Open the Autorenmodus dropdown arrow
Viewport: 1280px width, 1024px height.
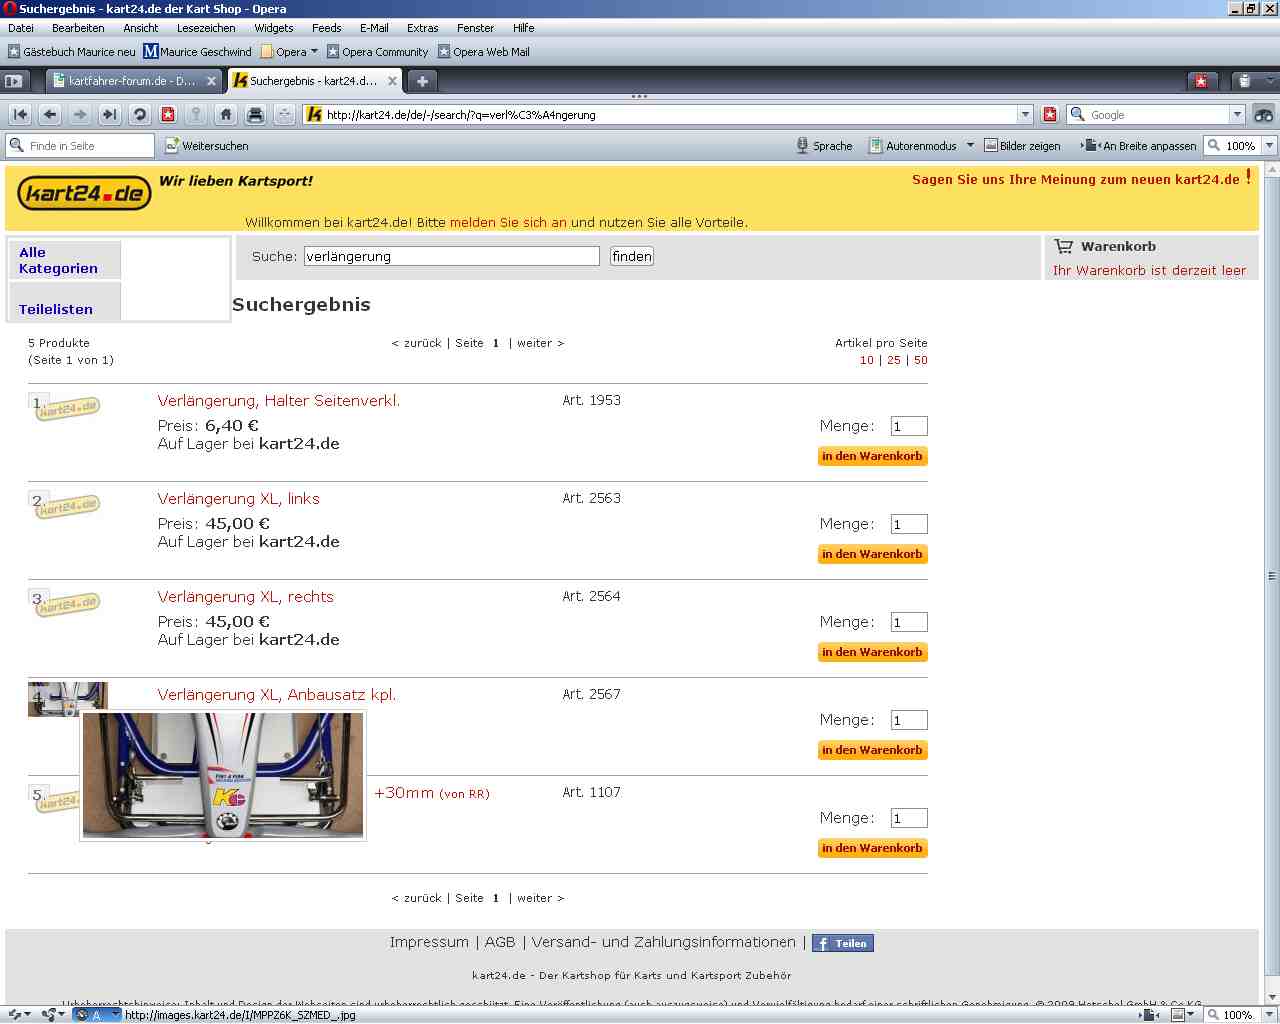tap(970, 146)
